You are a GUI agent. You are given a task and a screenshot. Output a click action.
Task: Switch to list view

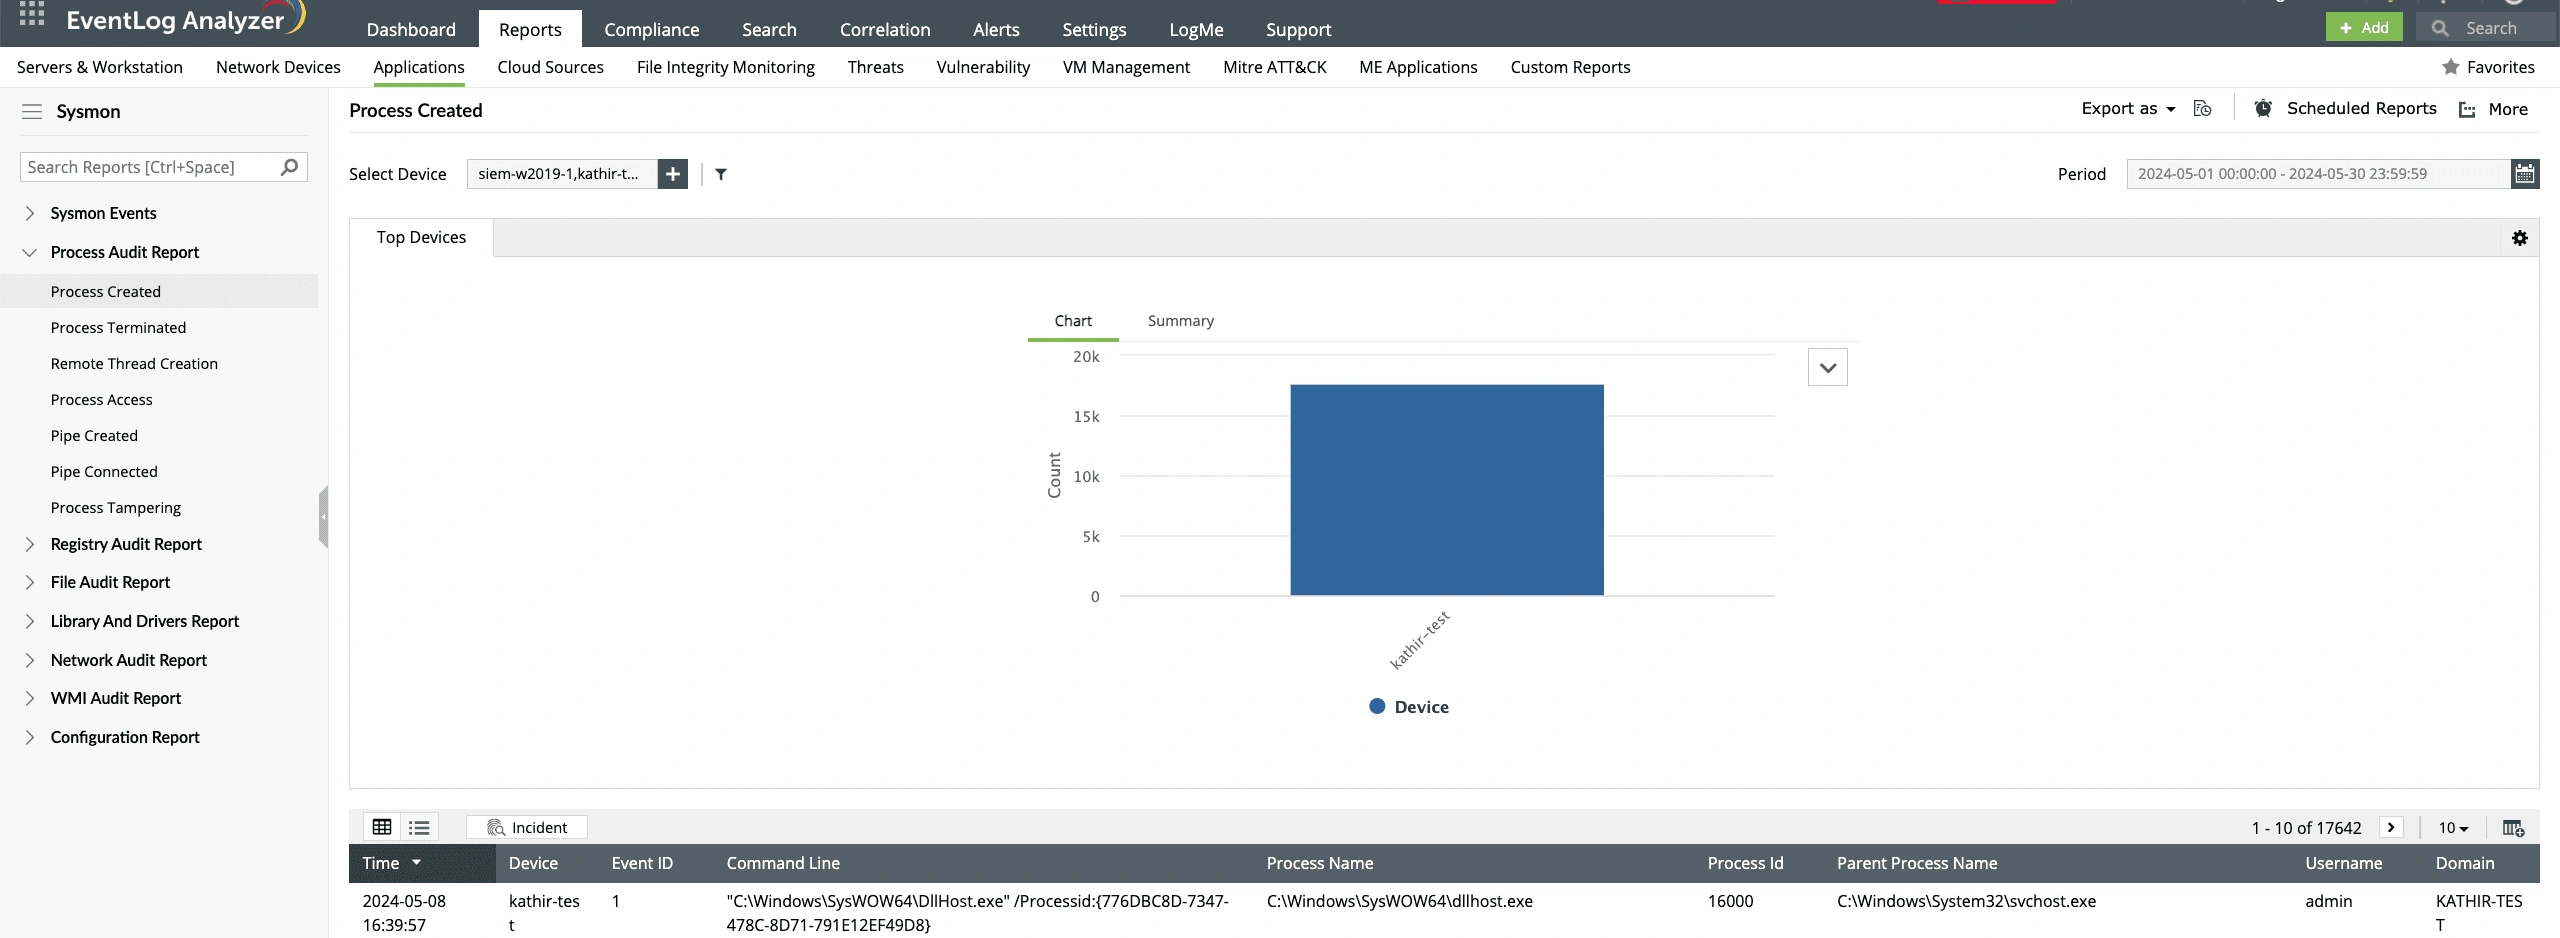419,827
